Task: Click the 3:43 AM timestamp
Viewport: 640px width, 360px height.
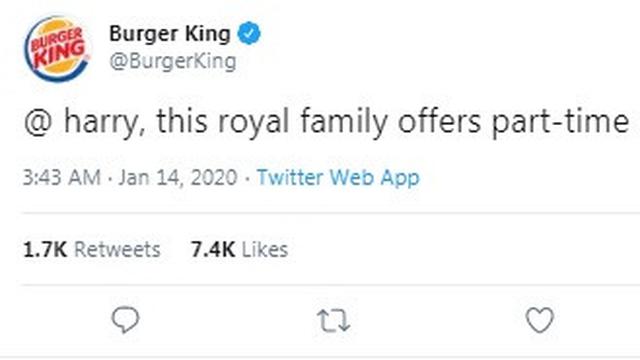Action: pos(62,178)
